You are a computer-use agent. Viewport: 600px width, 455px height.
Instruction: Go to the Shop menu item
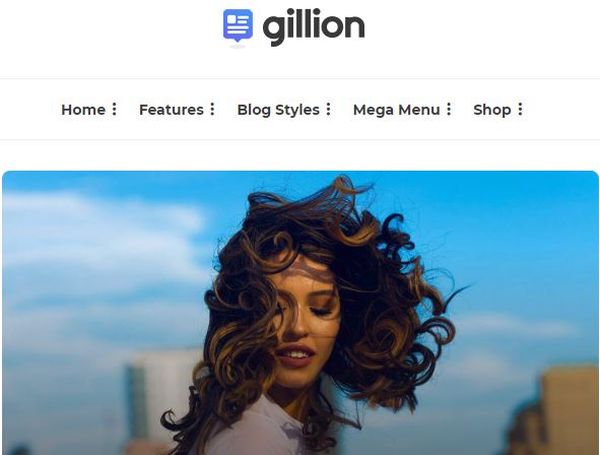click(492, 110)
